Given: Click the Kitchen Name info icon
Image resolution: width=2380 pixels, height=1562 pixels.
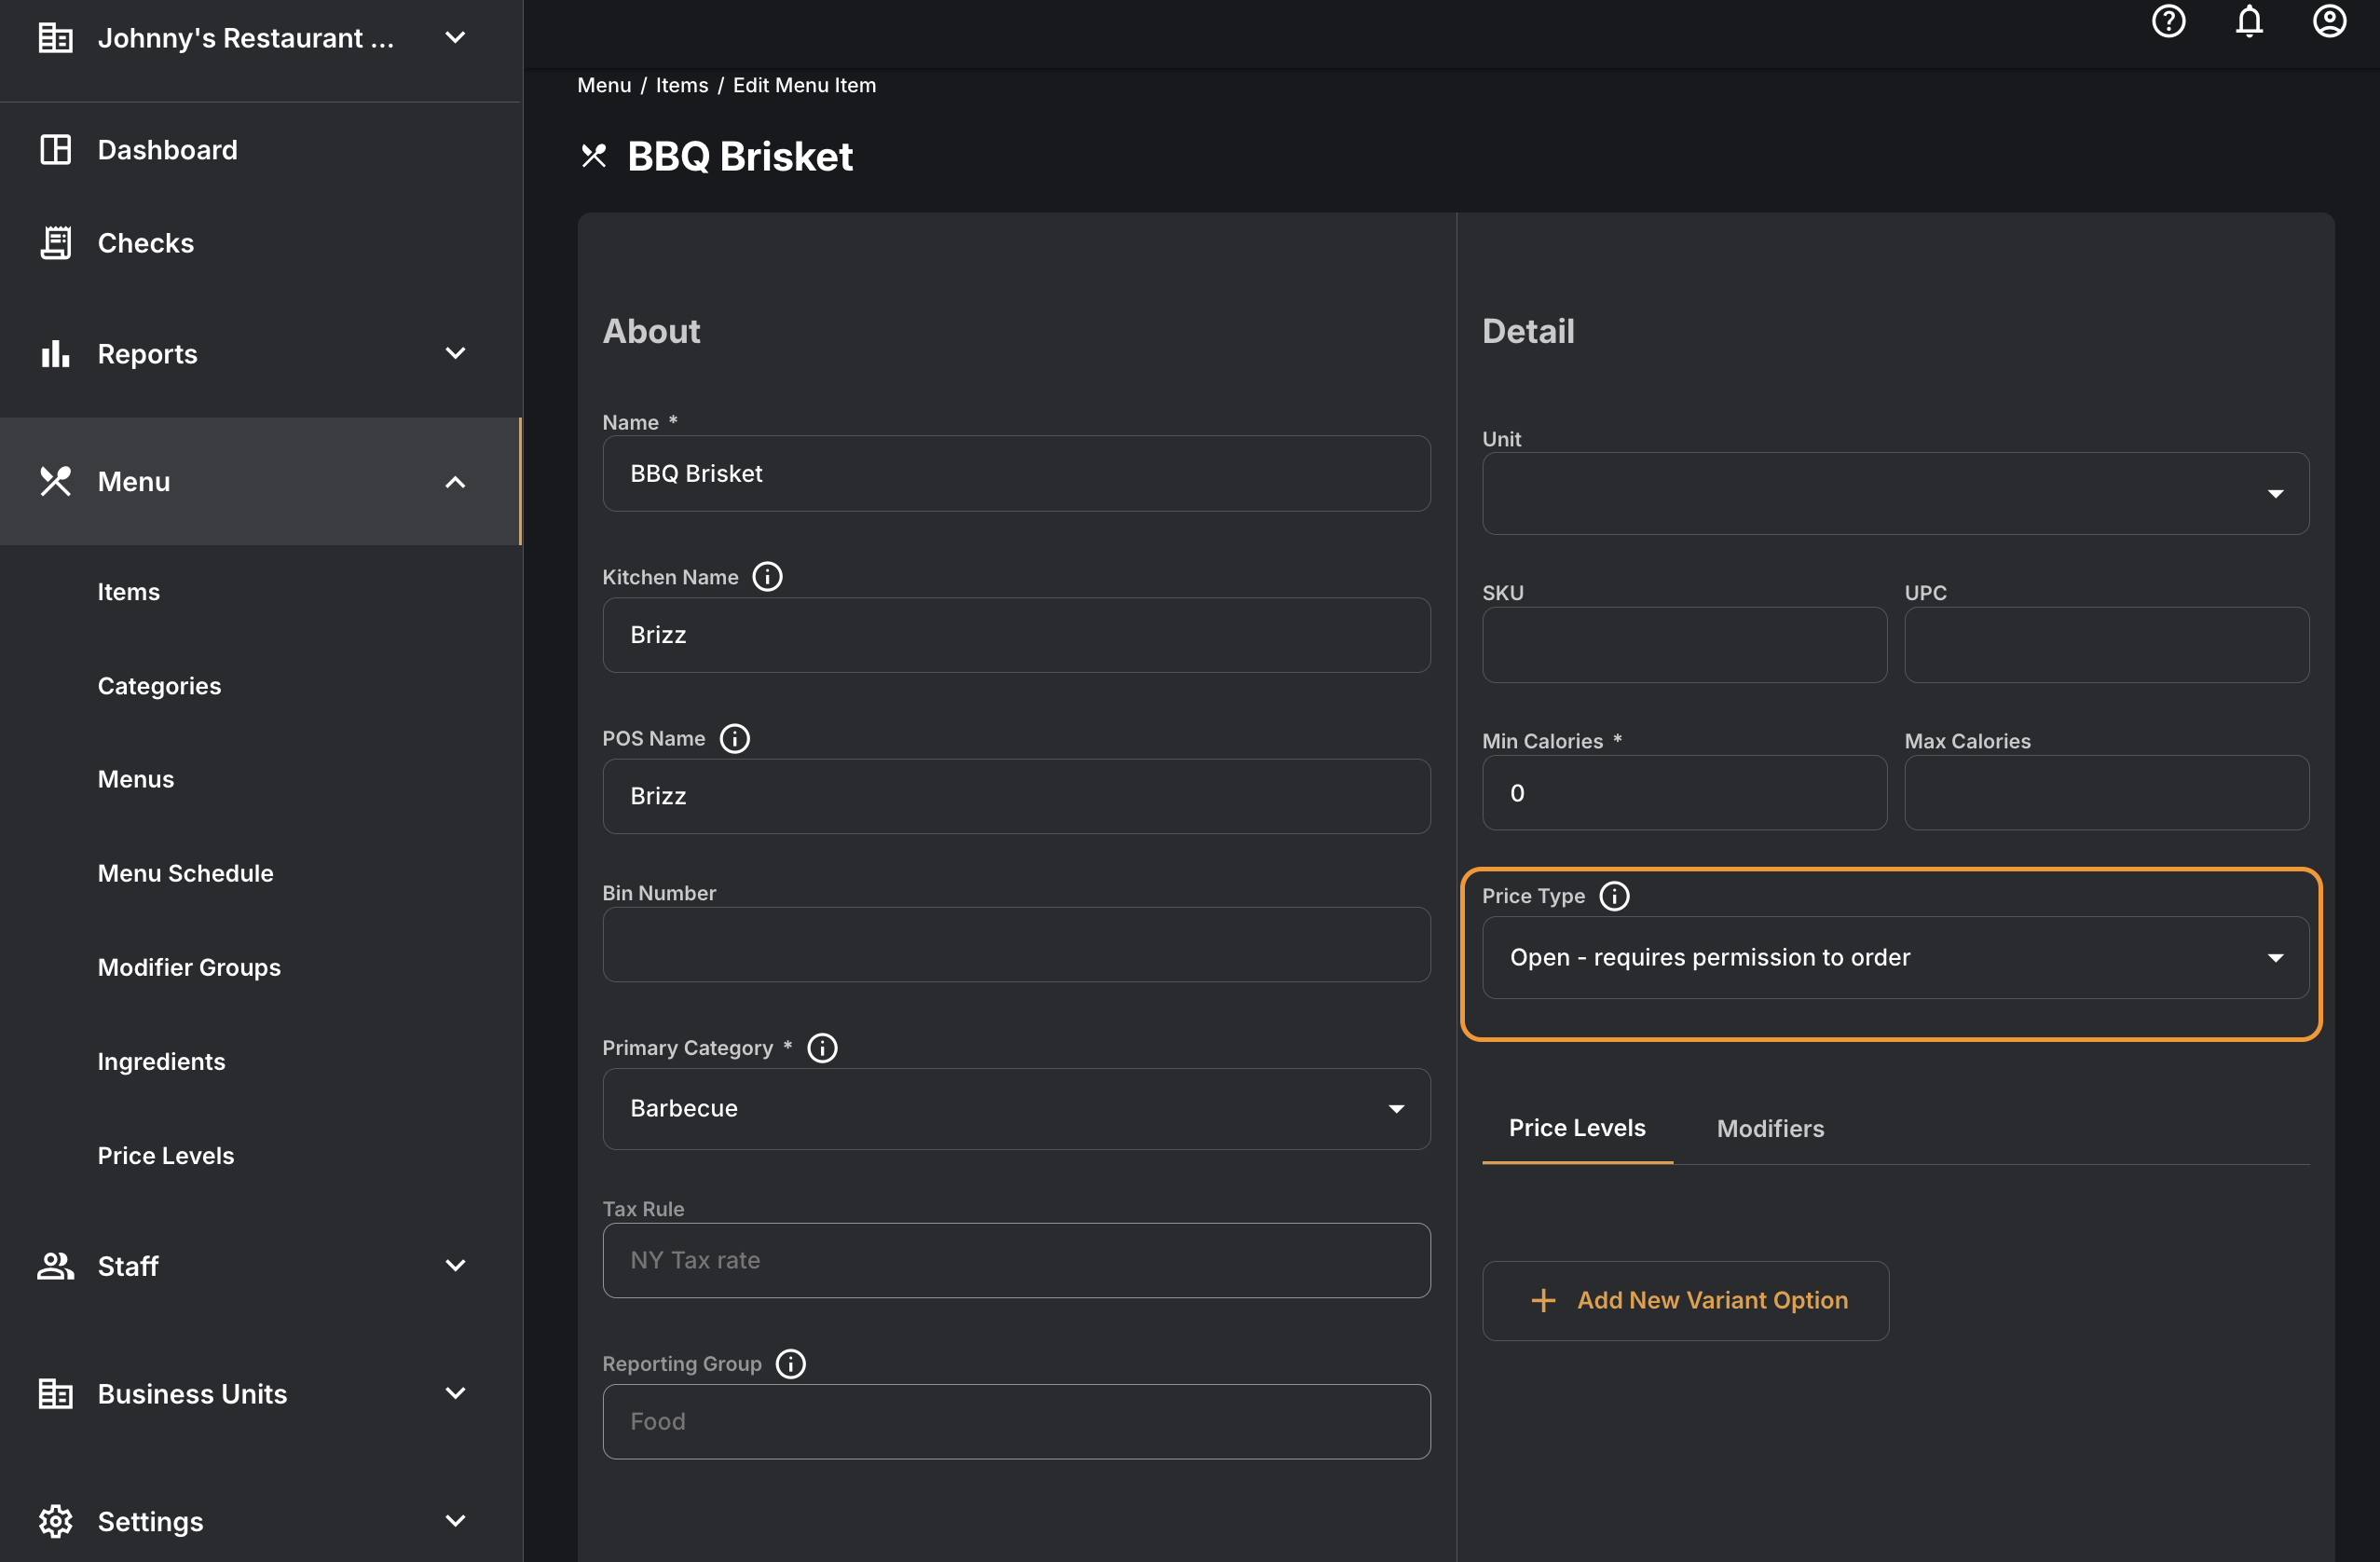Looking at the screenshot, I should tap(767, 577).
